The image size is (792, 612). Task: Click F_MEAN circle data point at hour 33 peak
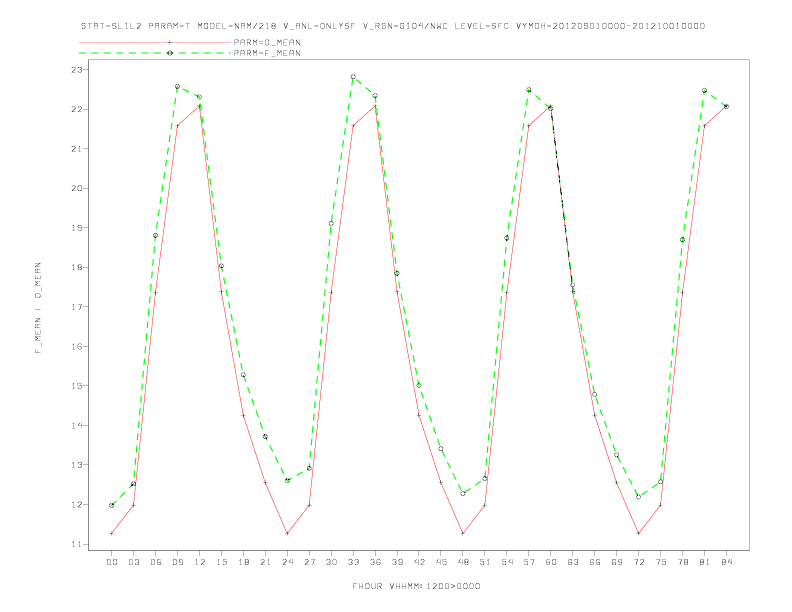[353, 77]
